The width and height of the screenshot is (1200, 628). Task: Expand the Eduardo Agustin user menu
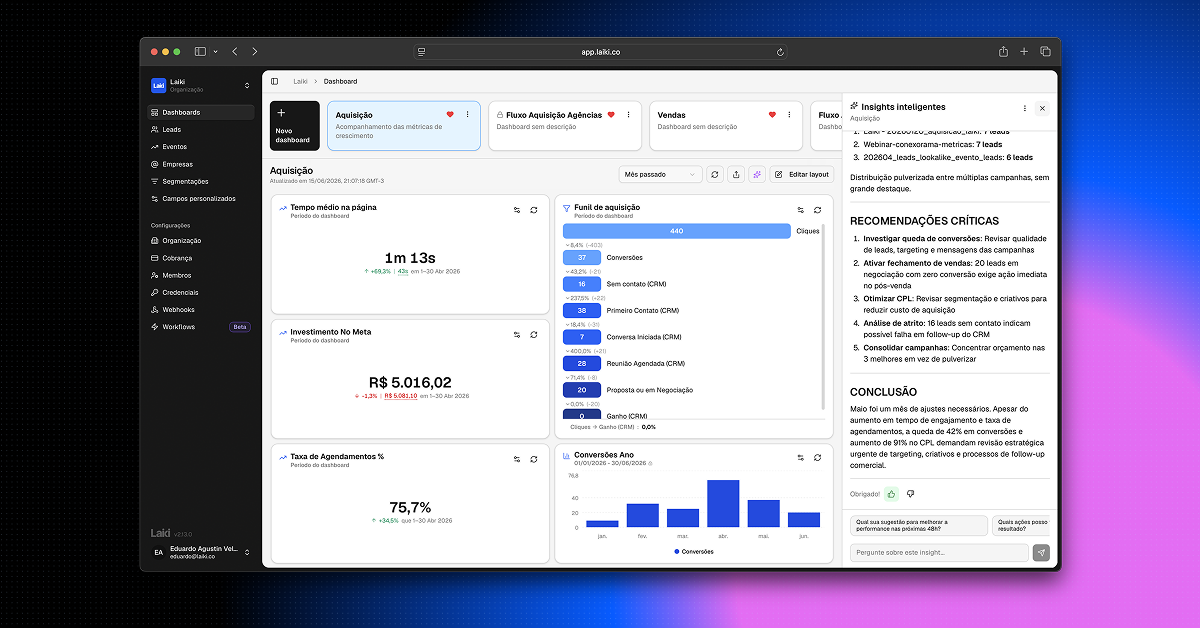tap(200, 552)
